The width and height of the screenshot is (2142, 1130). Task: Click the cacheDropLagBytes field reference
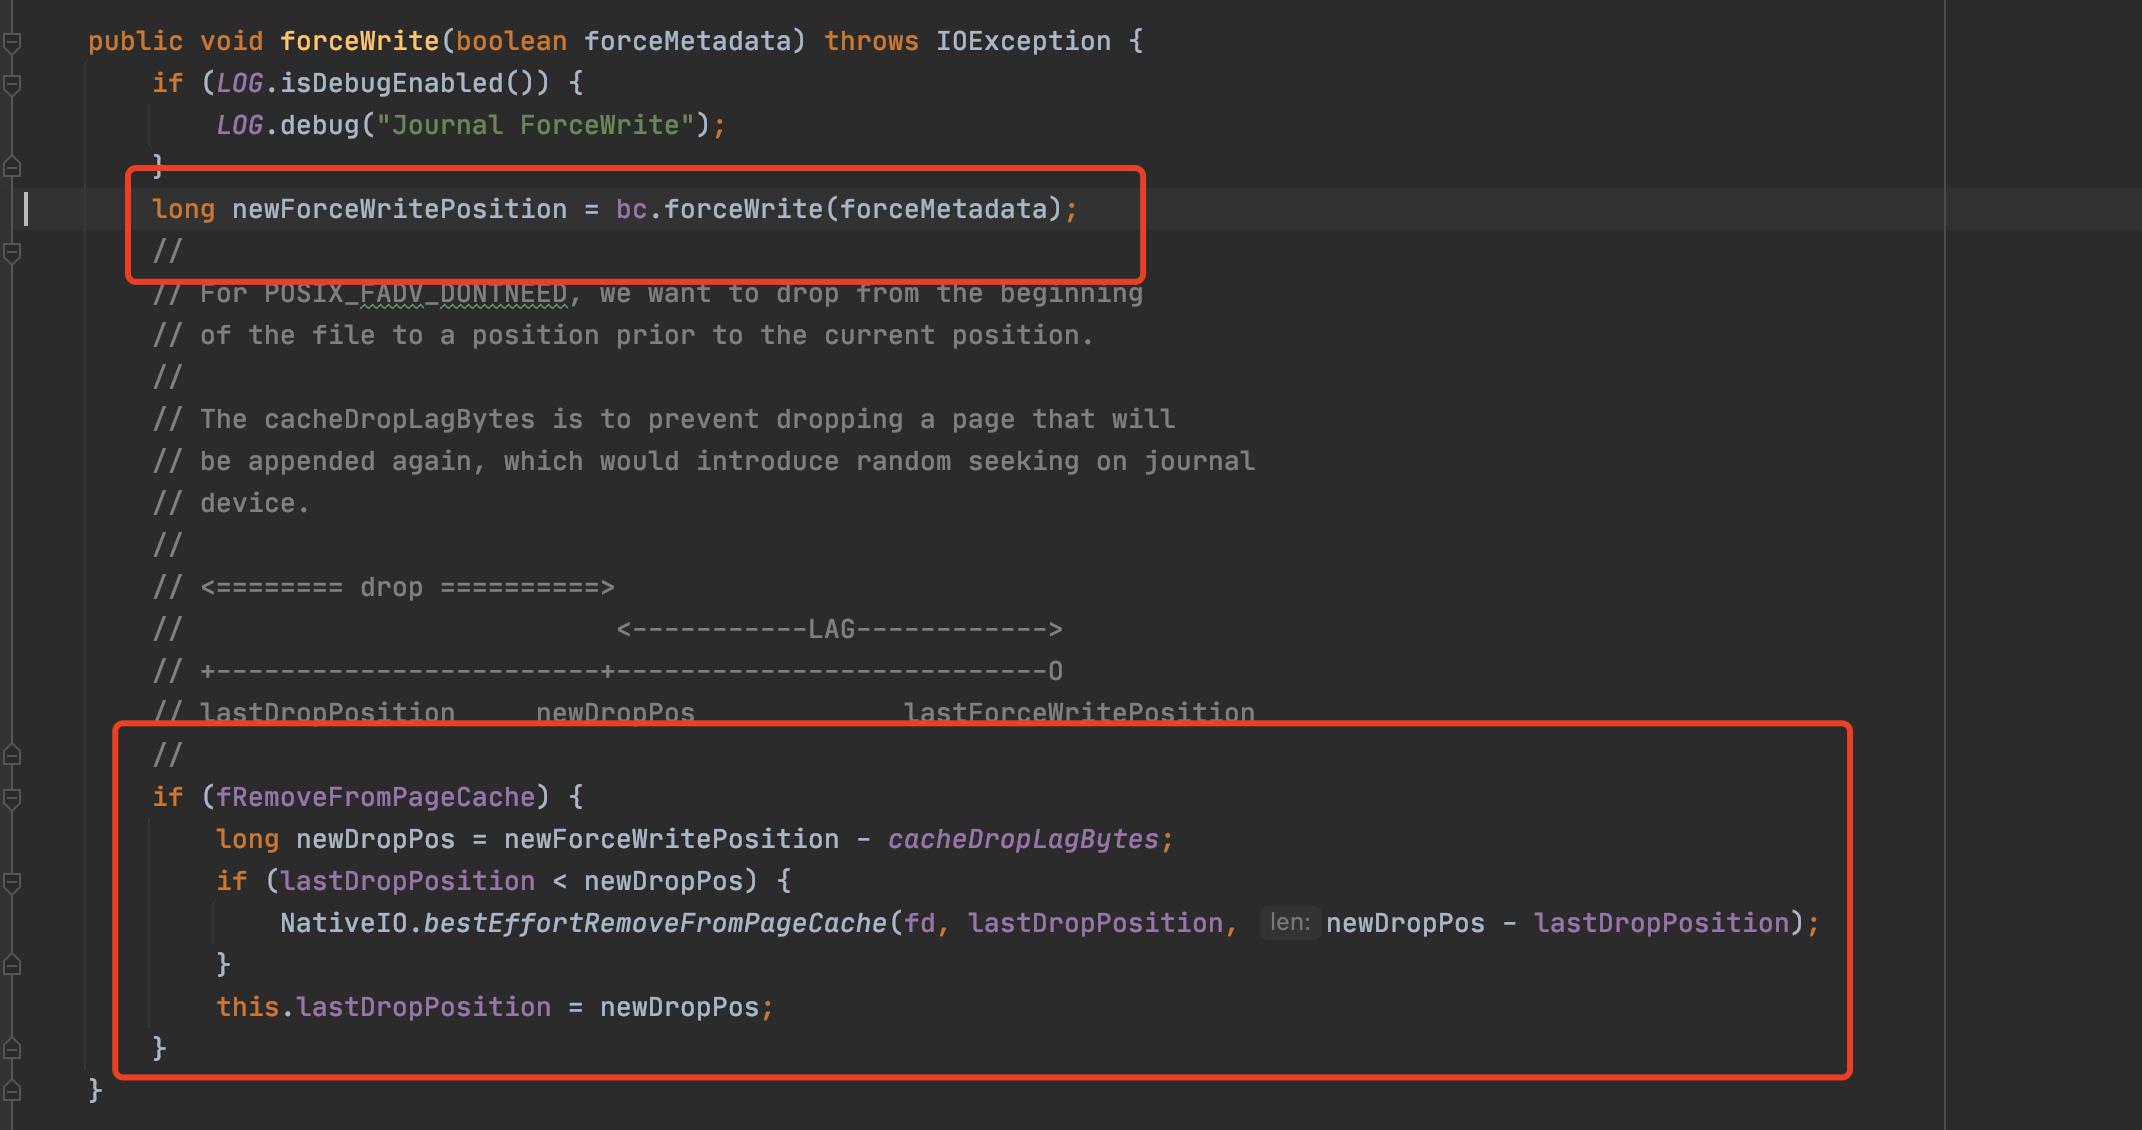point(1025,838)
